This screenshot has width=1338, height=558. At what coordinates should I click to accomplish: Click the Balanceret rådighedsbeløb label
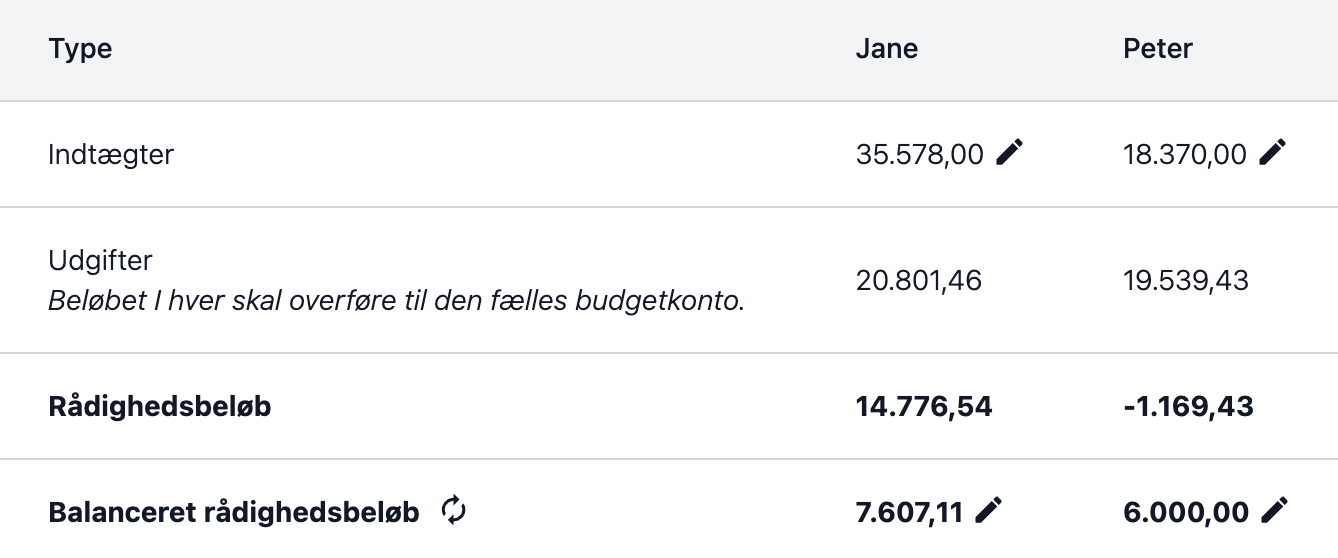coord(234,513)
